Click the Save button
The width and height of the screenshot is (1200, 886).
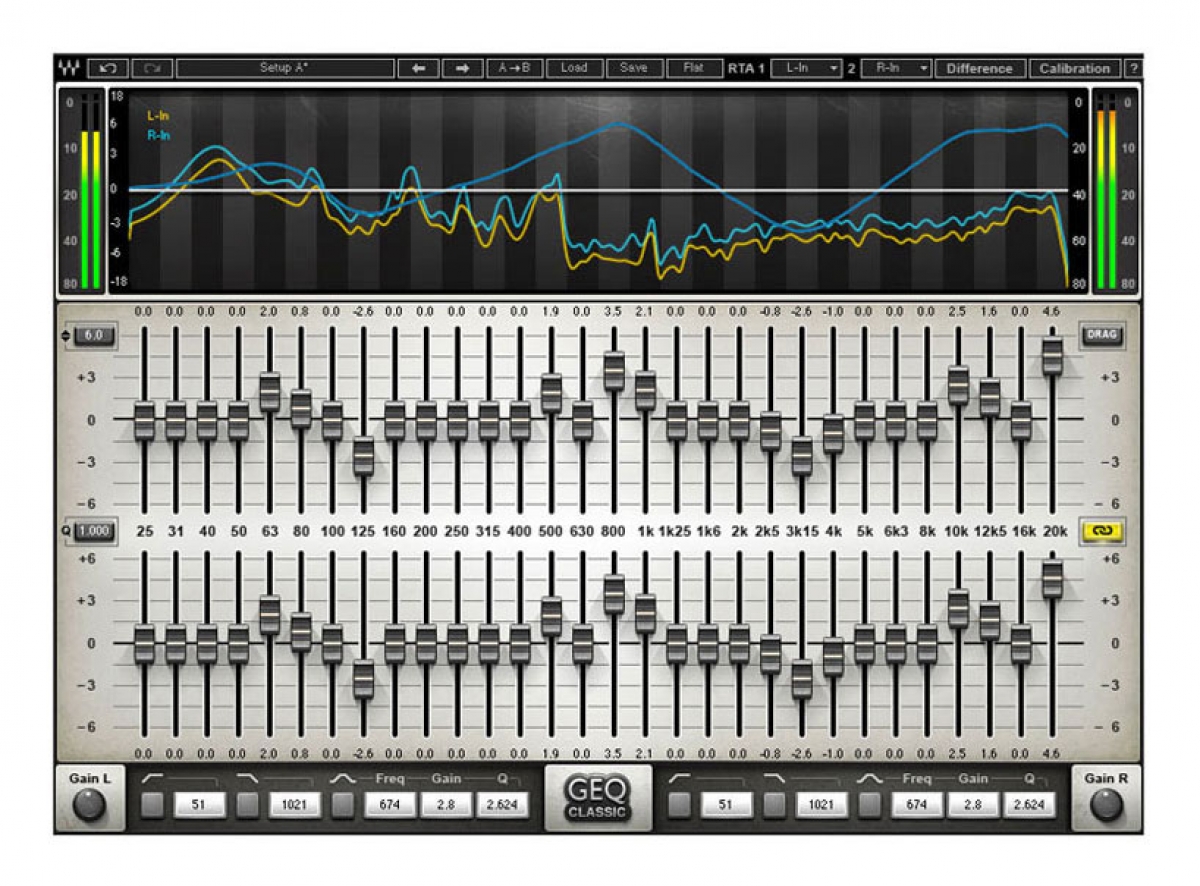pyautogui.click(x=634, y=68)
